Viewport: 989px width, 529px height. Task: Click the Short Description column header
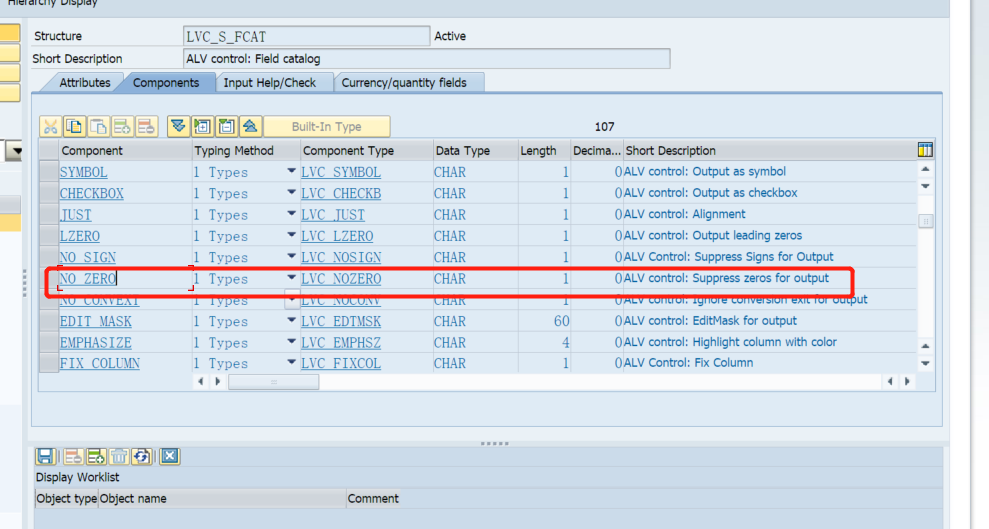coord(770,151)
